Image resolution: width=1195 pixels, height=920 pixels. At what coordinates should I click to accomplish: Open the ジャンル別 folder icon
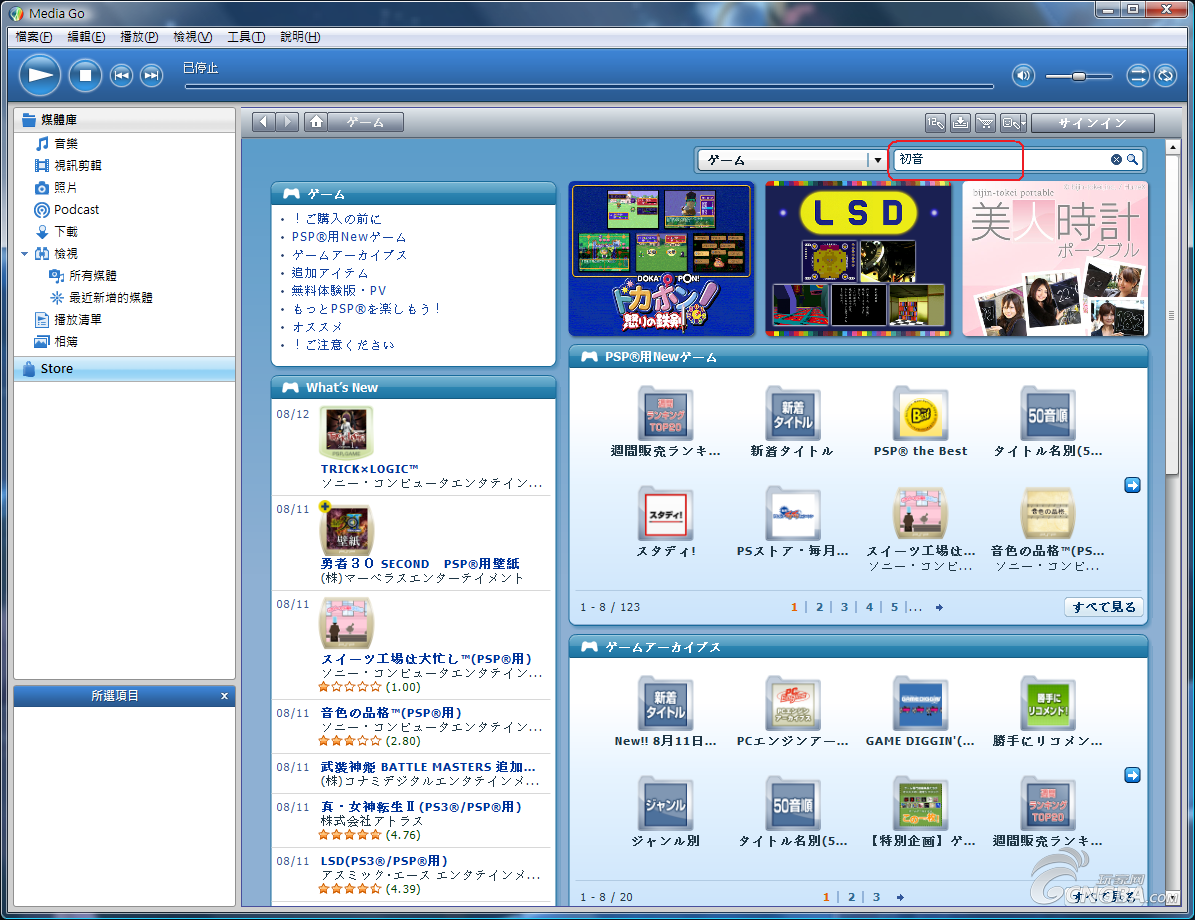[665, 804]
